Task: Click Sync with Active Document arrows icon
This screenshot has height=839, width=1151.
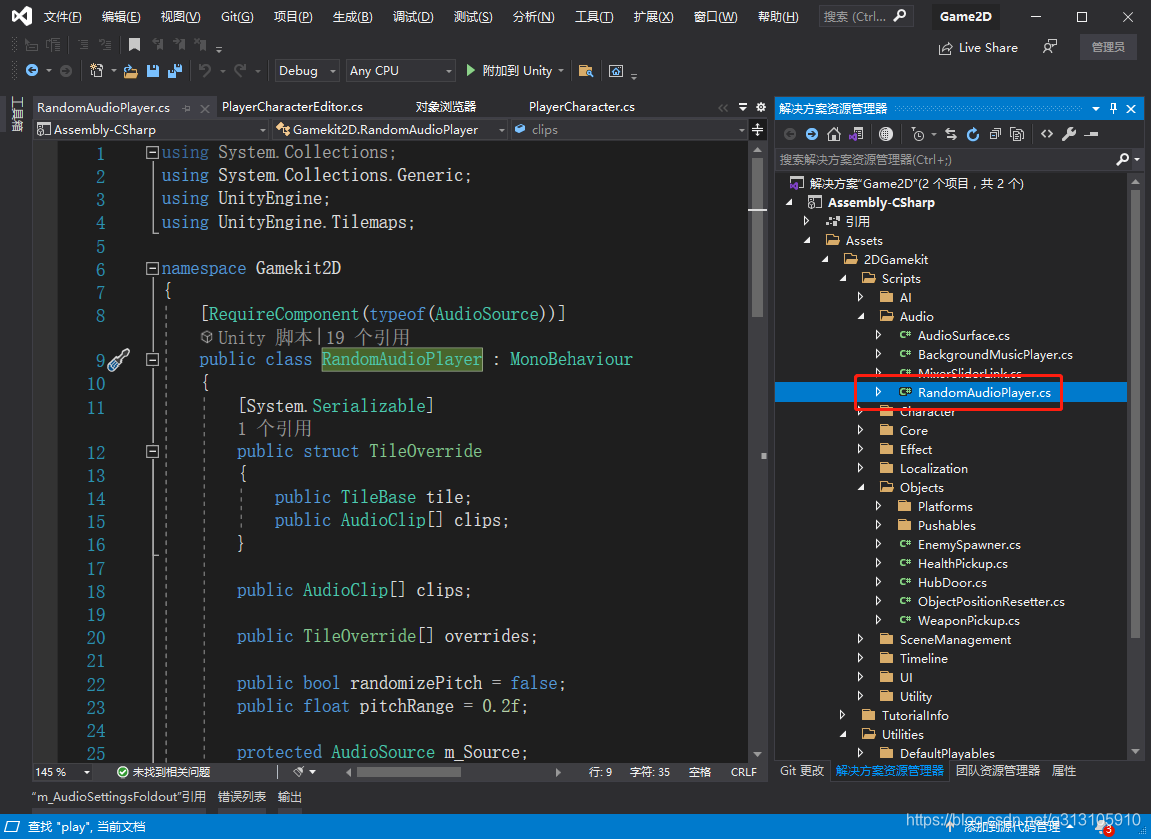Action: (951, 134)
